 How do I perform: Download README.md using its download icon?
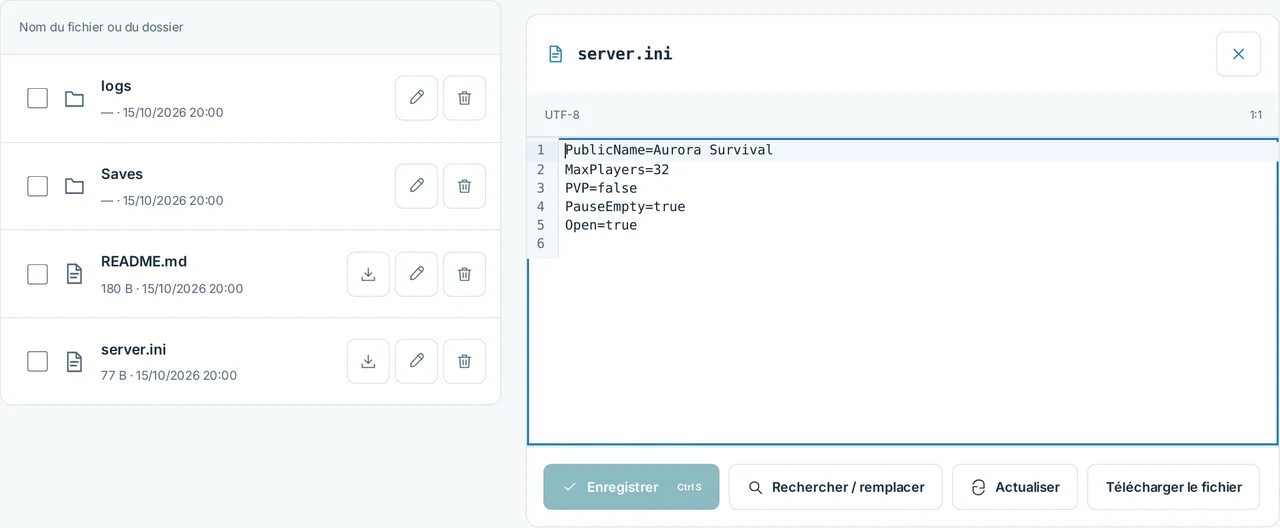pyautogui.click(x=368, y=274)
